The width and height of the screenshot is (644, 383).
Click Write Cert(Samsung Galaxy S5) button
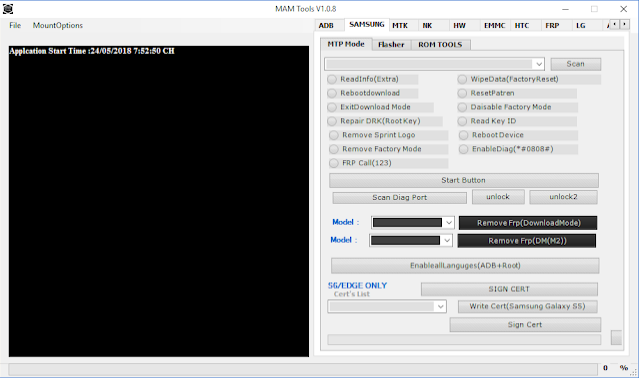coord(527,306)
